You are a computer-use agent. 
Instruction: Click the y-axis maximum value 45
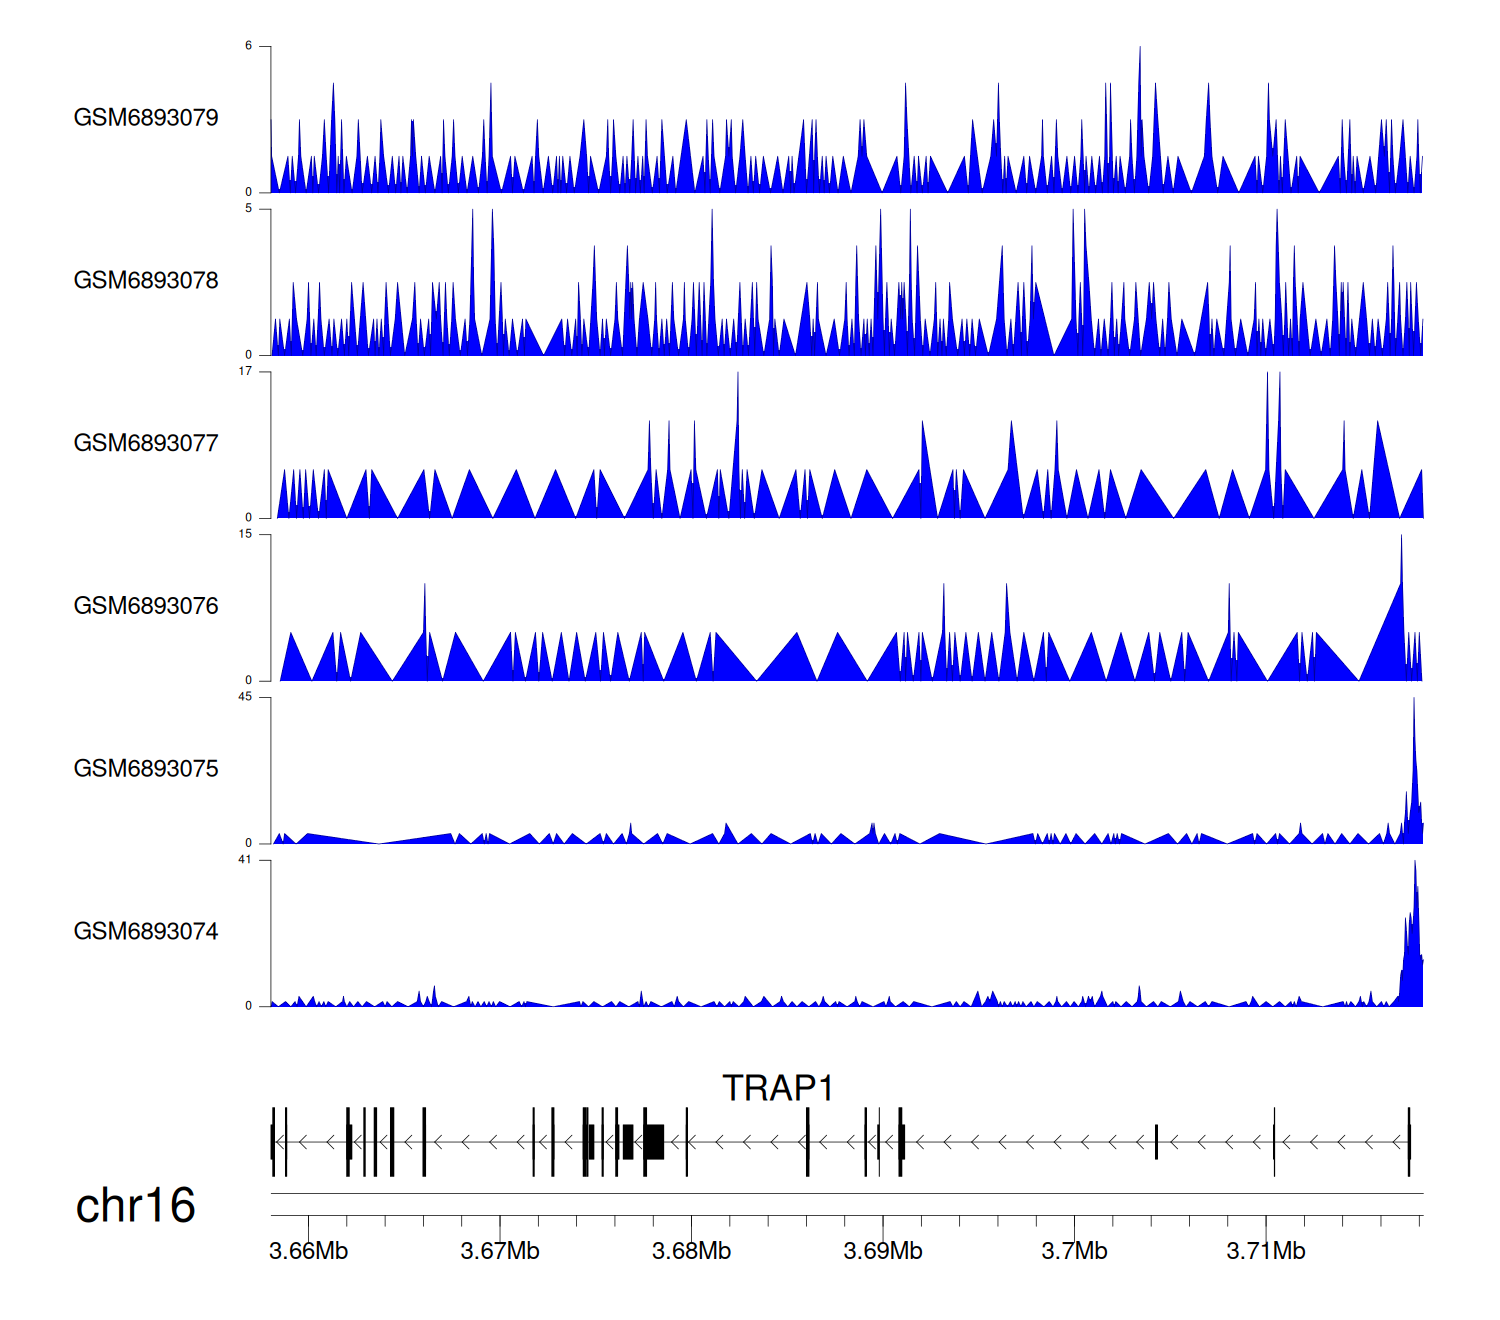[x=245, y=697]
